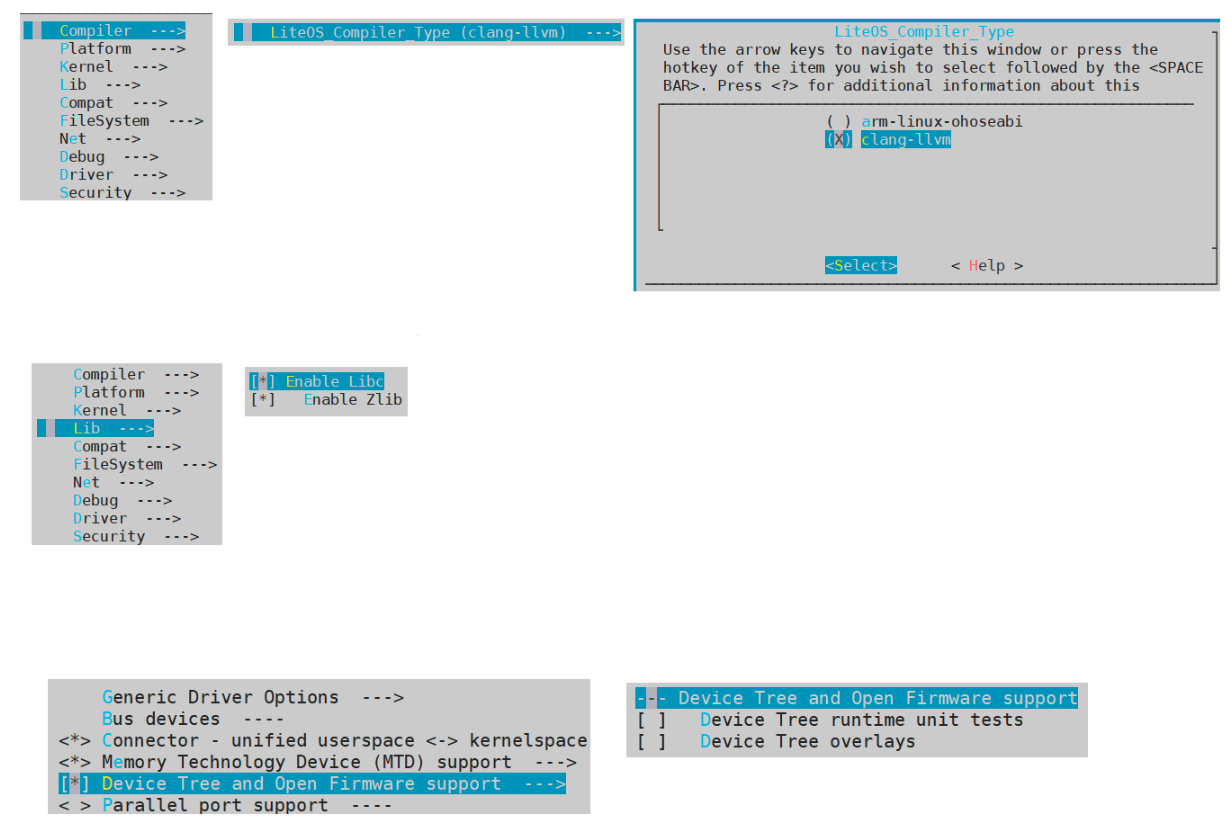The width and height of the screenshot is (1226, 826).
Task: Click the <Select> button in dialog
Action: pyautogui.click(x=861, y=265)
